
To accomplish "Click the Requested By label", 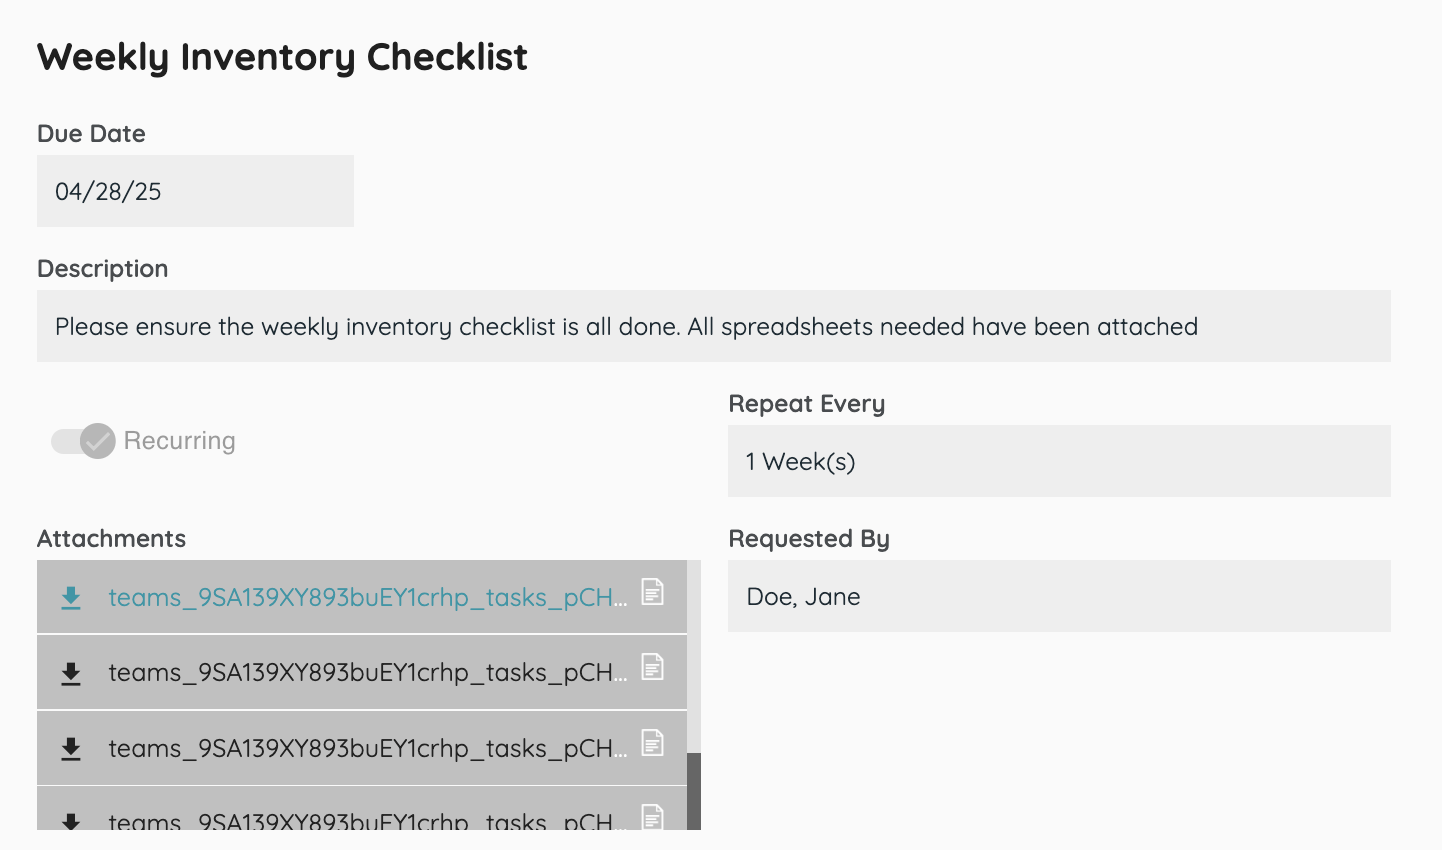I will click(x=809, y=539).
